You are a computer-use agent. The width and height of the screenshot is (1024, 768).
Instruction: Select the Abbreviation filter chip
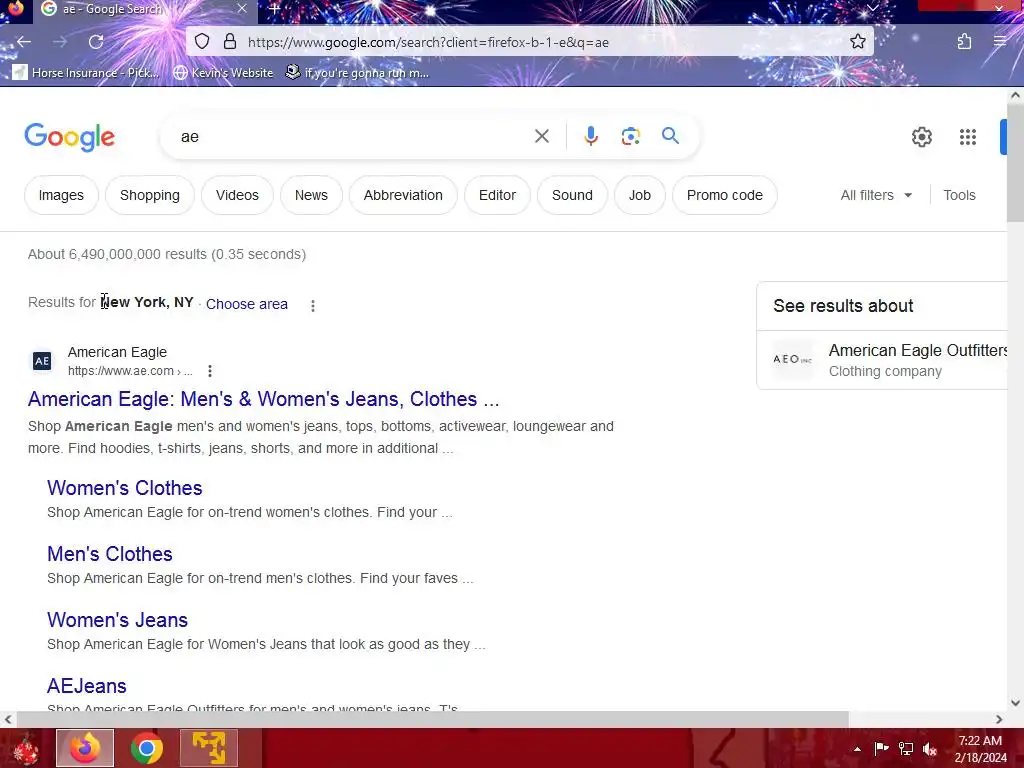[403, 195]
